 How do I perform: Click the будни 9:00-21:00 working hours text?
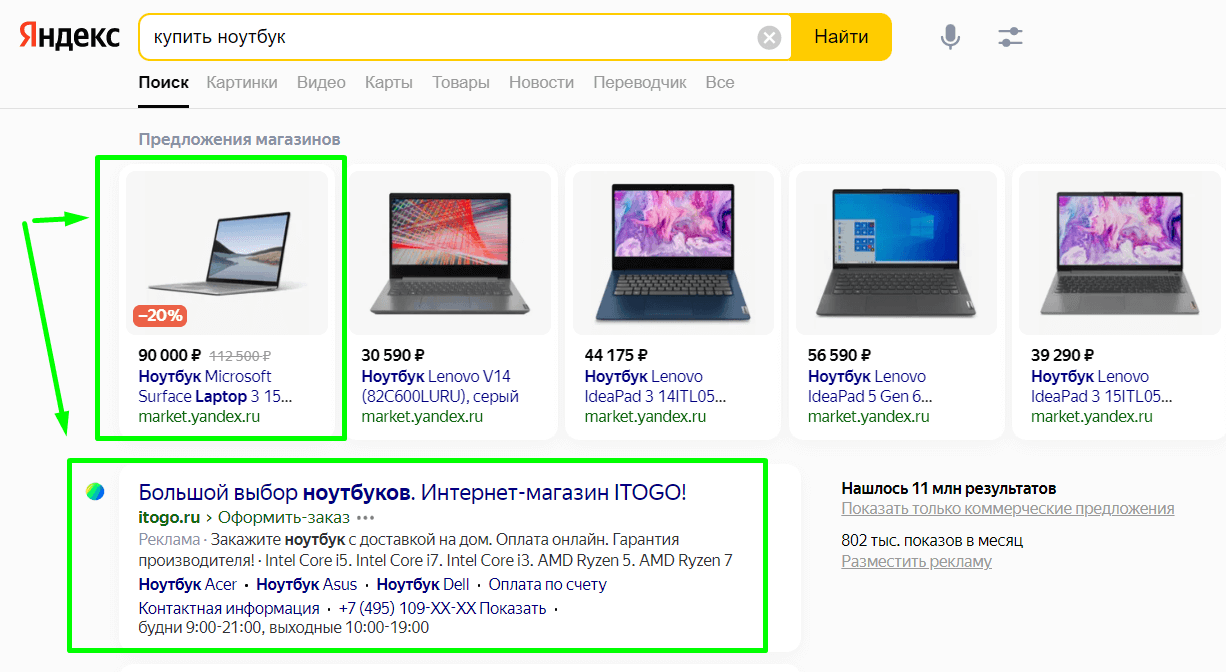tap(284, 628)
